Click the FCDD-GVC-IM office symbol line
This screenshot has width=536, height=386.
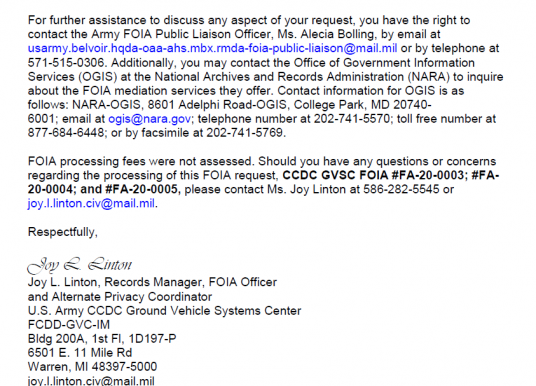tap(69, 325)
